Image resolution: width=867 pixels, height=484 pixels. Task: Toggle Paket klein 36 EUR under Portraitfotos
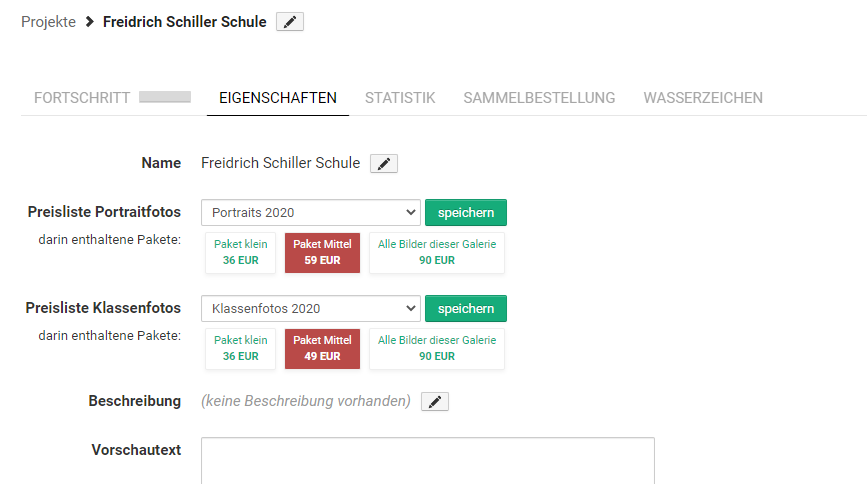(241, 253)
